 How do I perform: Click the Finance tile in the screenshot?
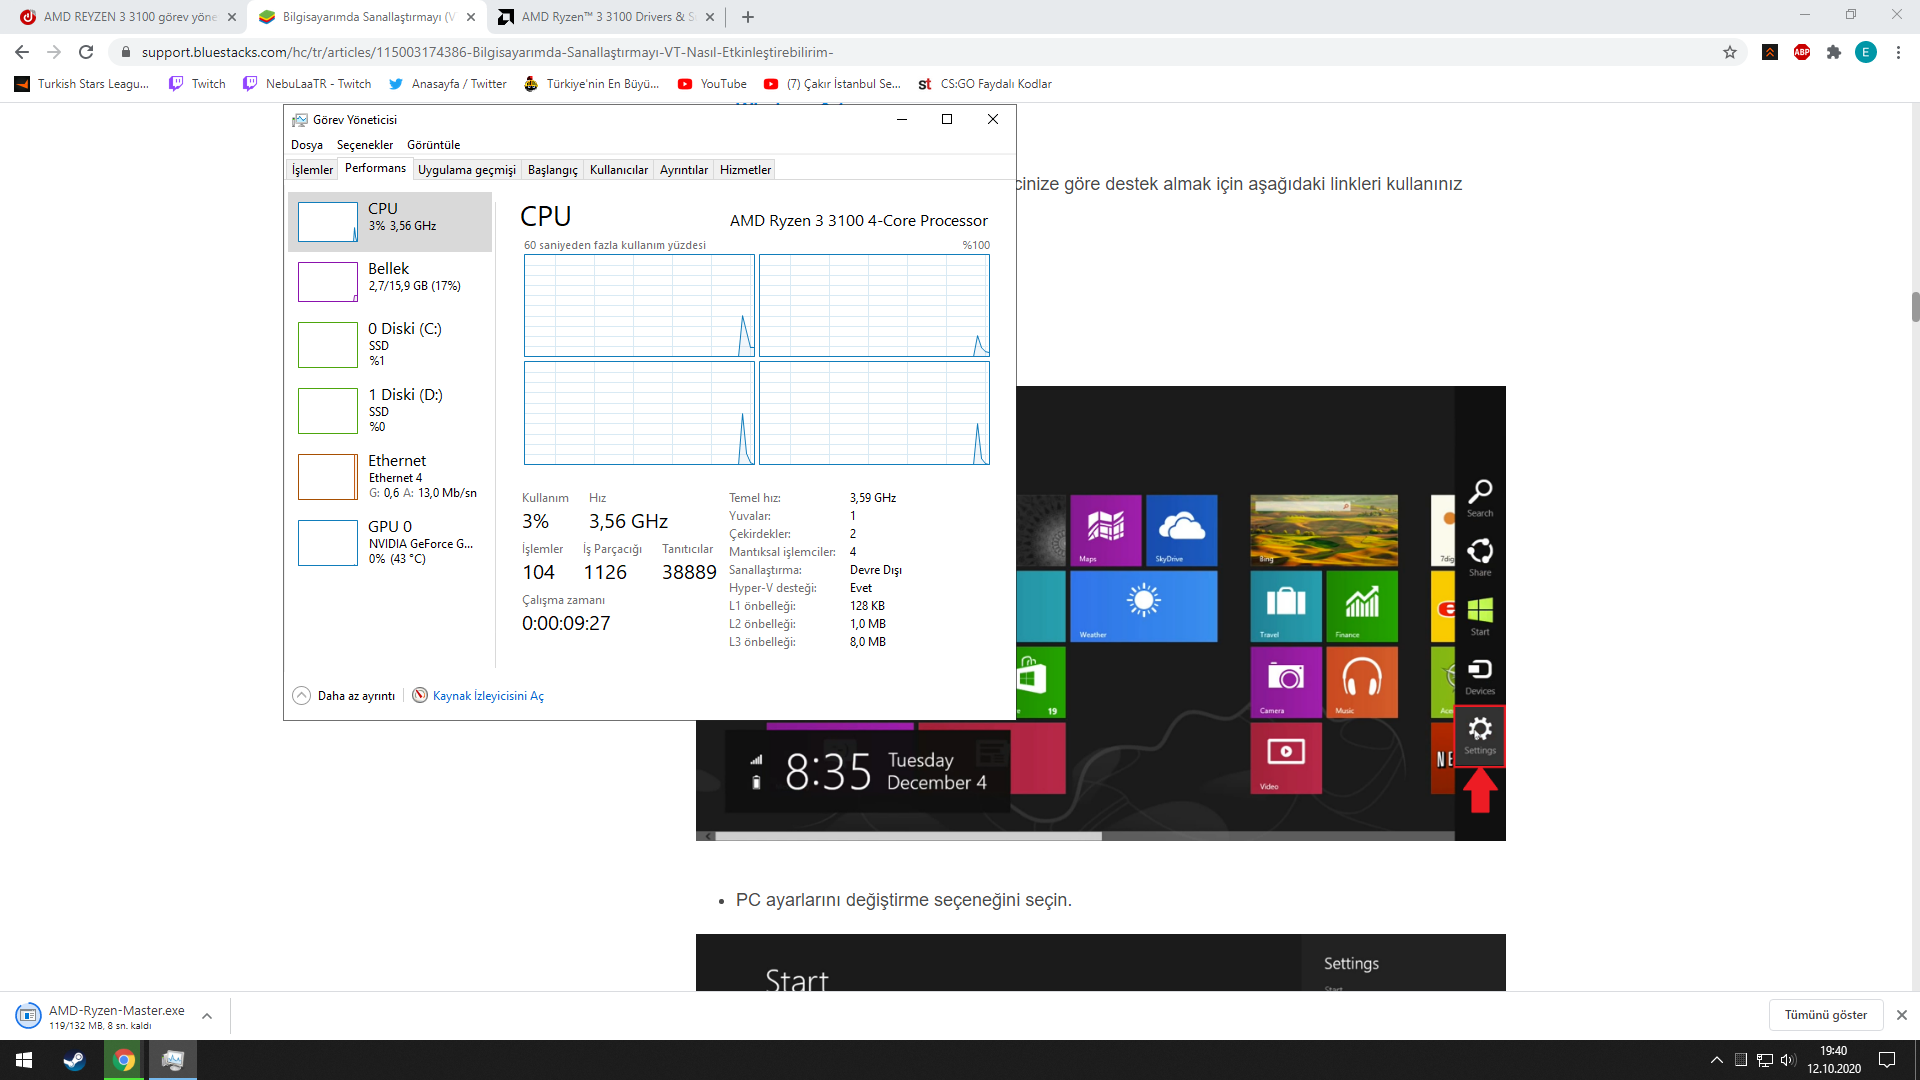pyautogui.click(x=1362, y=606)
